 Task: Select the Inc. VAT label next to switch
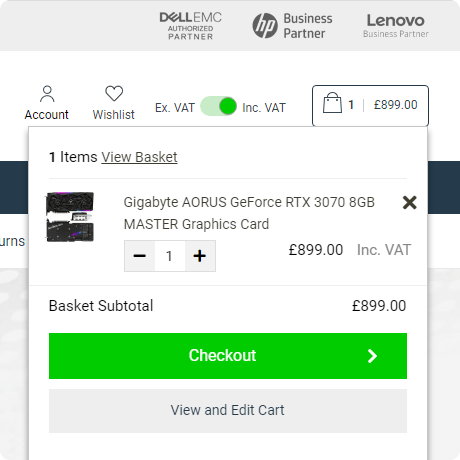click(264, 108)
